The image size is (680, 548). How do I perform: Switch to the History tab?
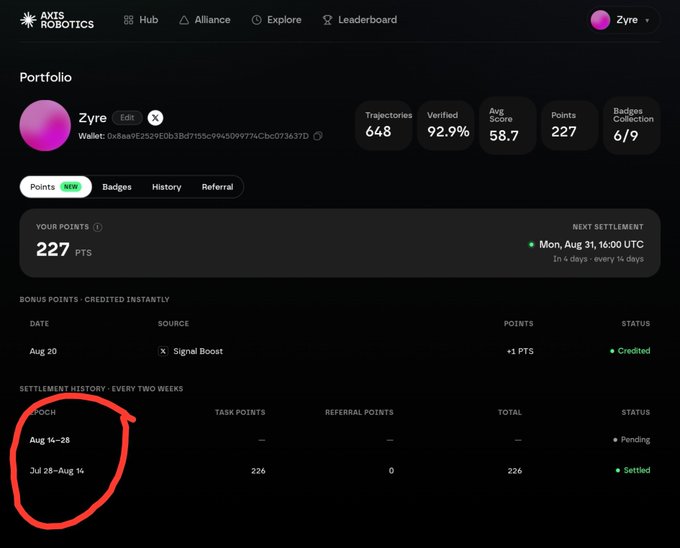(167, 187)
